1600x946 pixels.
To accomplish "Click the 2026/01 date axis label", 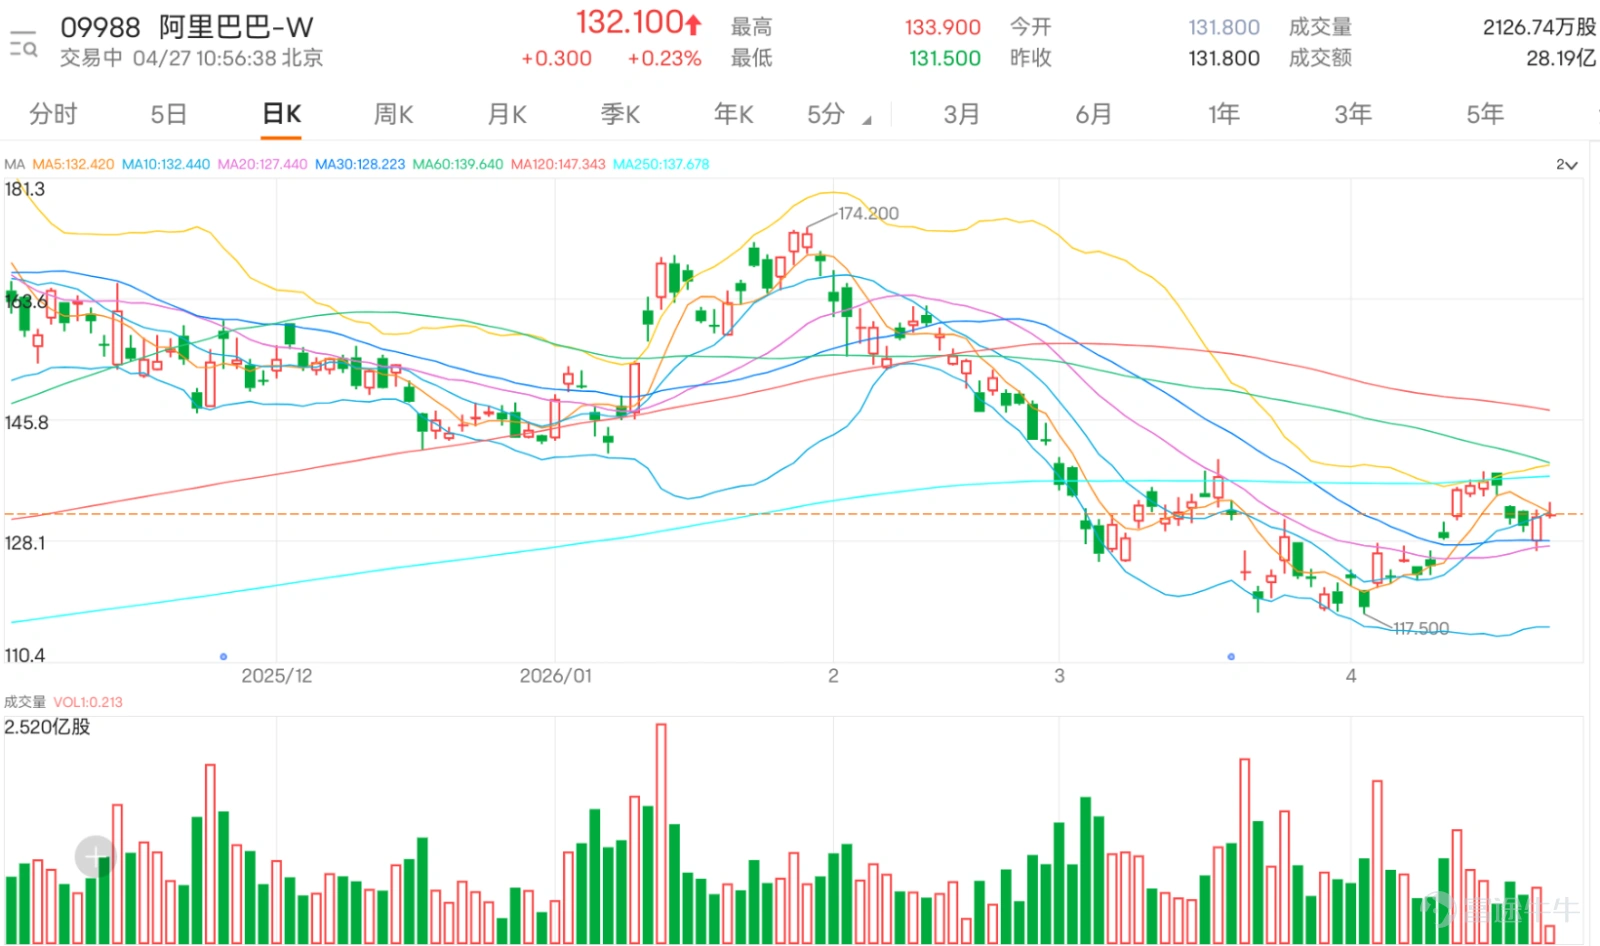I will (x=555, y=676).
